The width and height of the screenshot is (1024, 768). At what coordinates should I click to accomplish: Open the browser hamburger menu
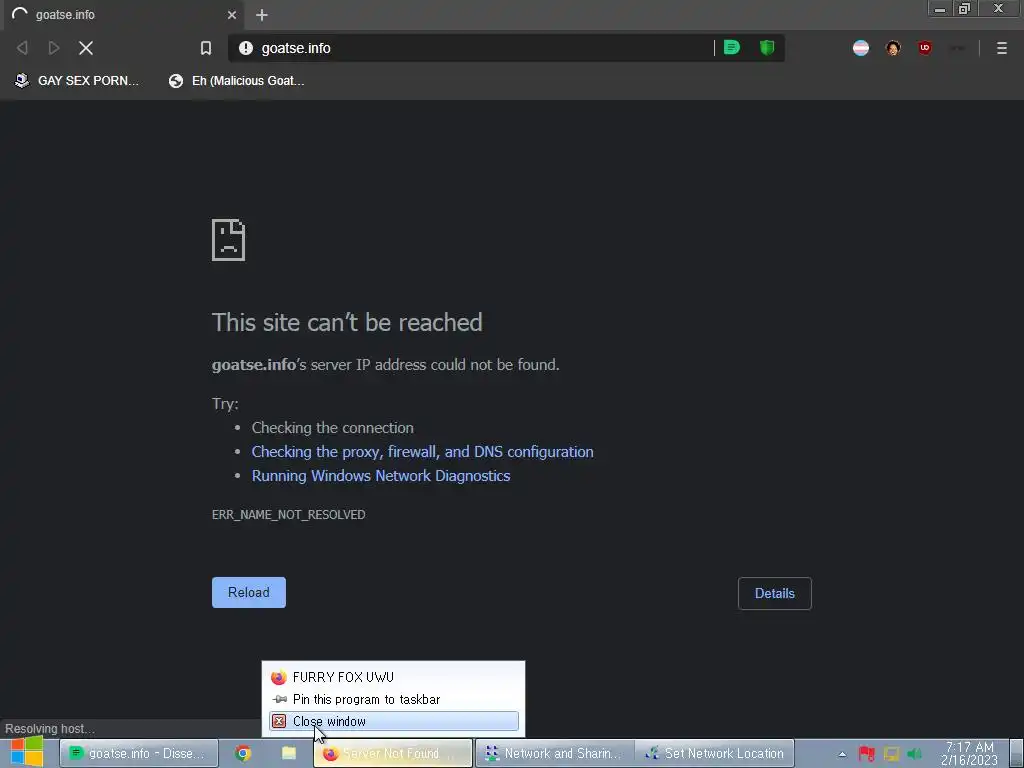pos(1002,48)
